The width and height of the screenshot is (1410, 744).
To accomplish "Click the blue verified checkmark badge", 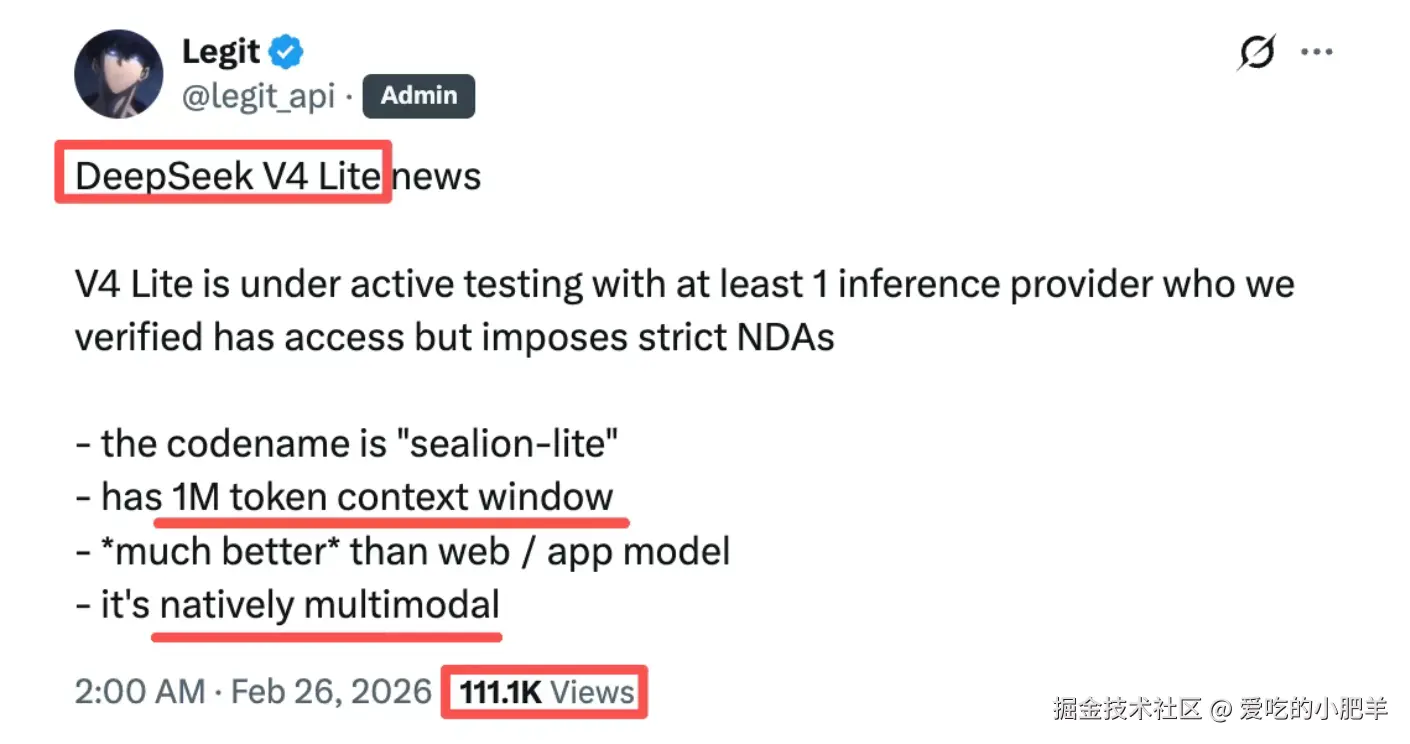I will [x=288, y=51].
